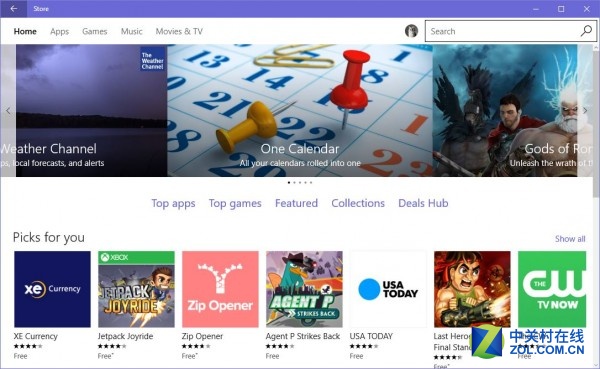The height and width of the screenshot is (369, 600).
Task: Click the search magnifier icon
Action: (586, 31)
